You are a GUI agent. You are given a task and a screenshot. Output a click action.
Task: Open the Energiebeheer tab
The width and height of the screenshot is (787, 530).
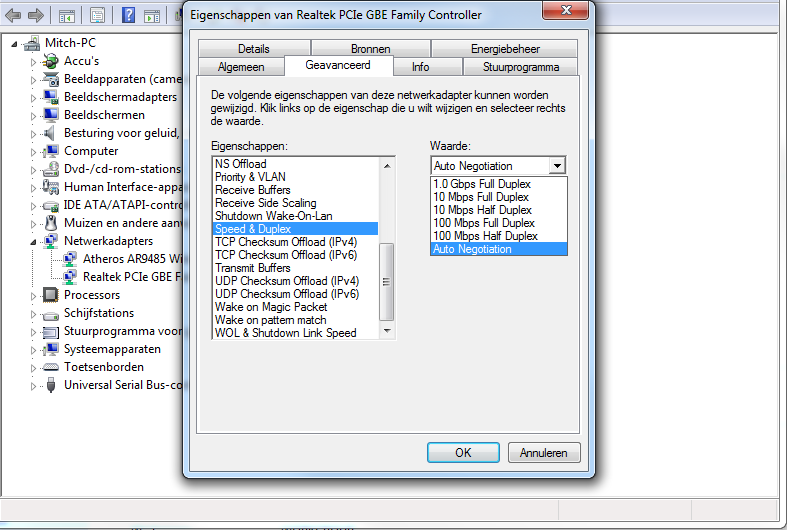[x=504, y=49]
